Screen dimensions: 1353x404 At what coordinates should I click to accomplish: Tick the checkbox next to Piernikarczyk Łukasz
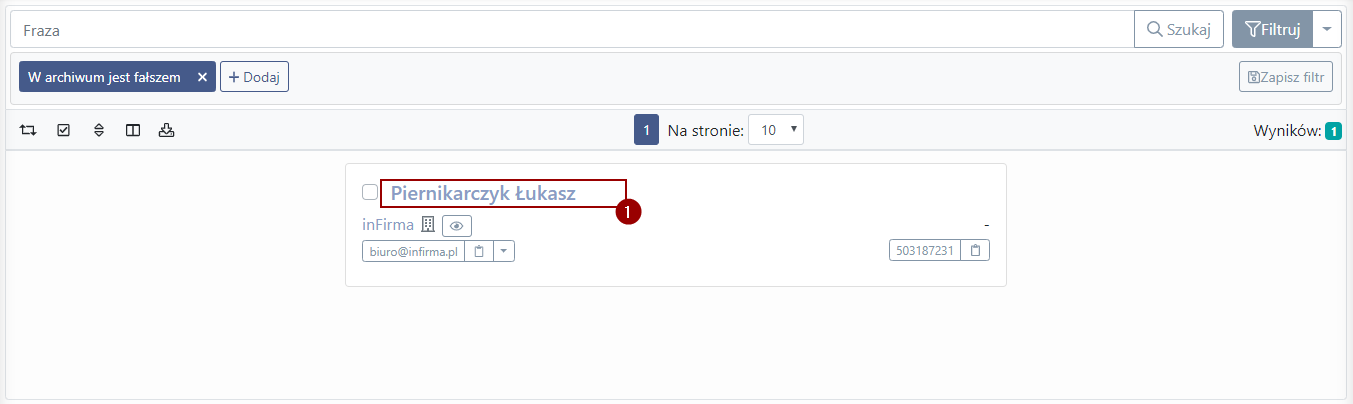point(370,192)
